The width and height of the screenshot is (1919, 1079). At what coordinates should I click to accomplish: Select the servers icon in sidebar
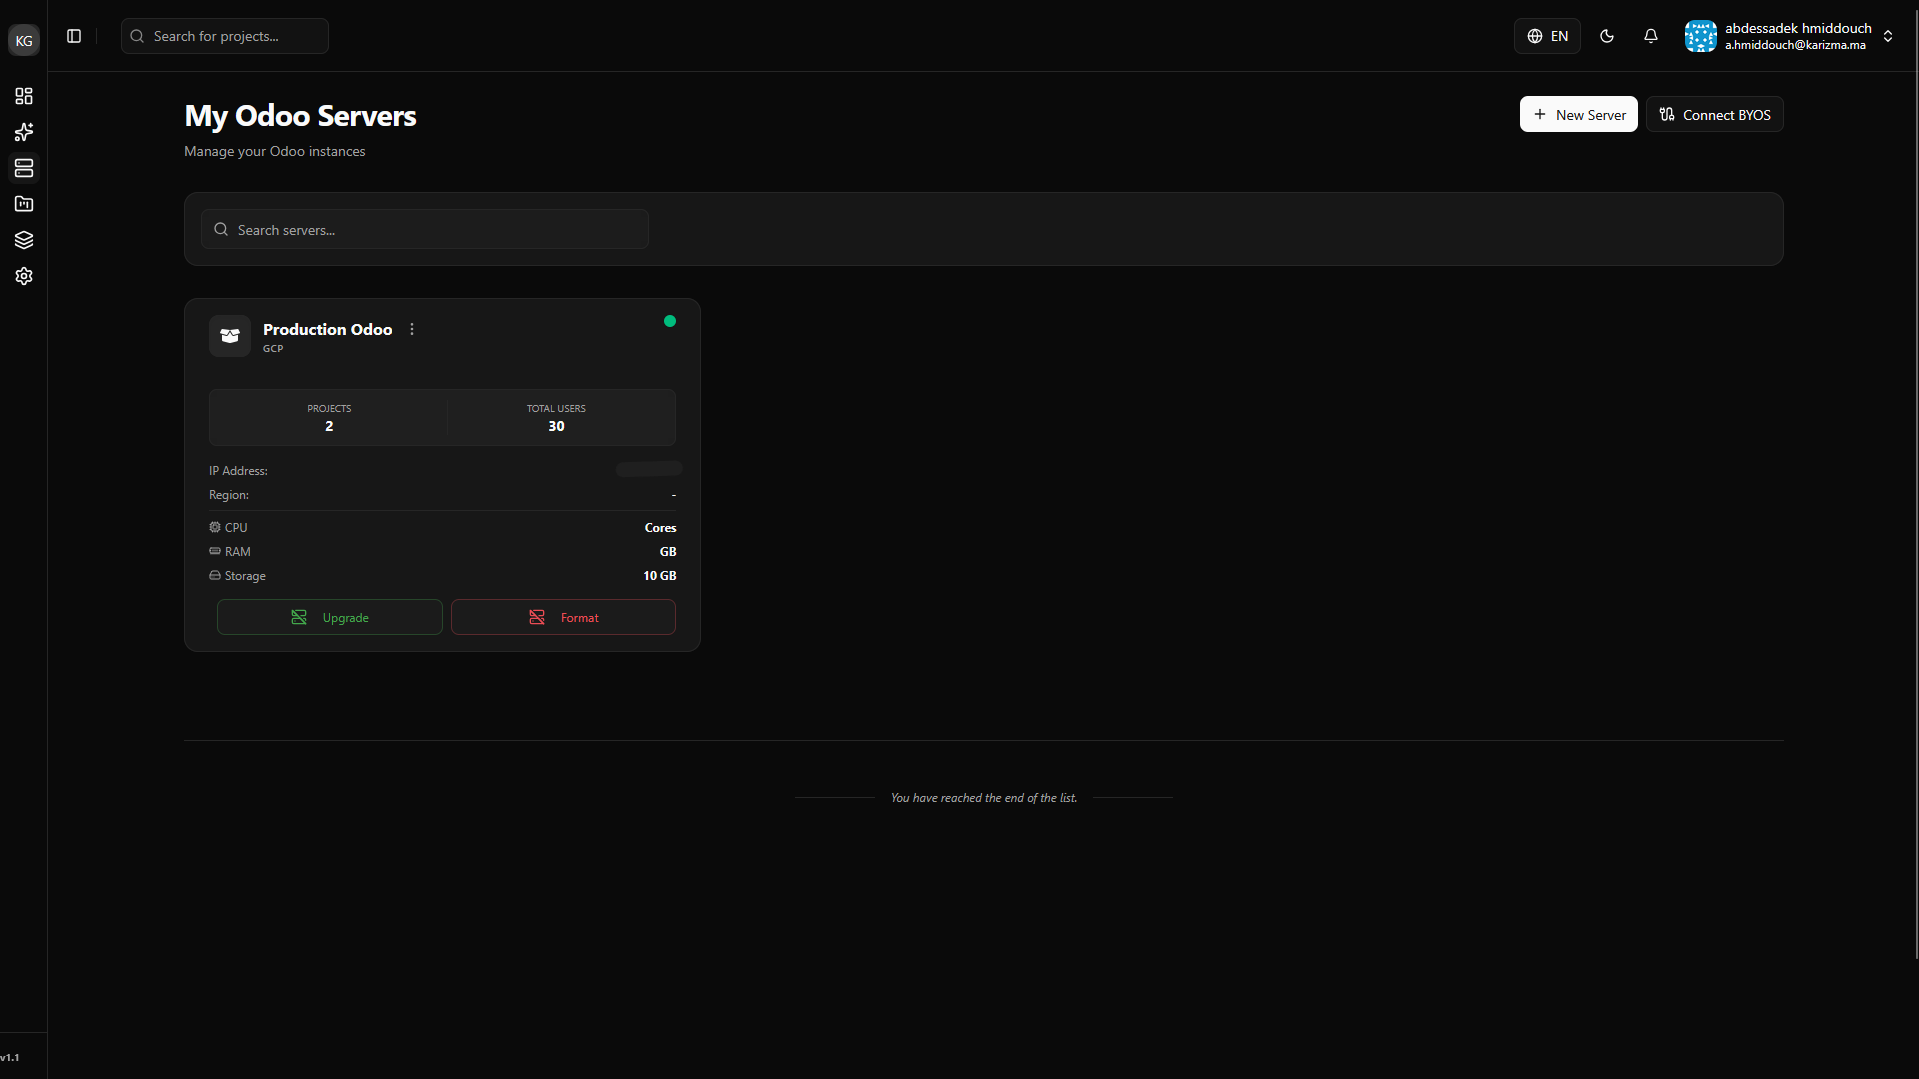click(24, 168)
